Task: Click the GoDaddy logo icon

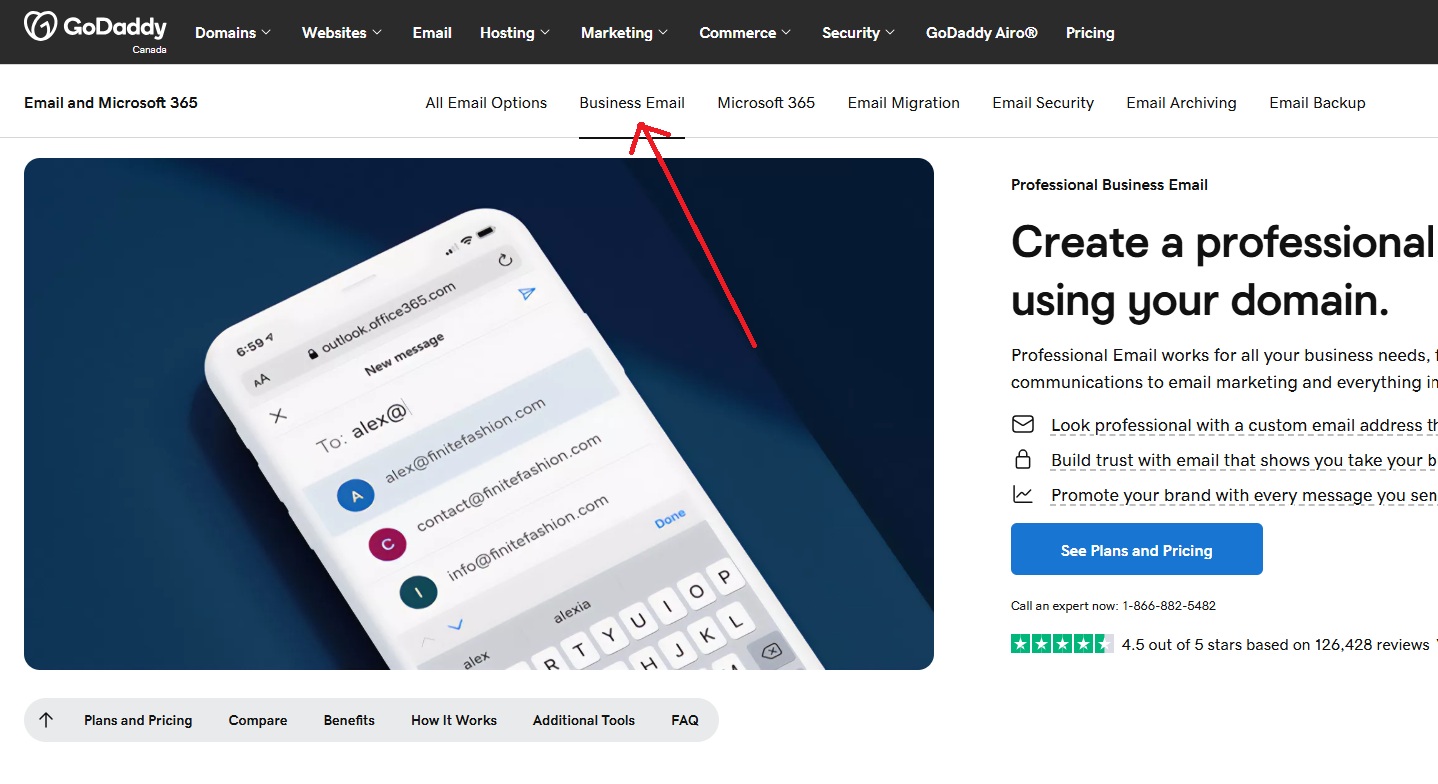Action: pyautogui.click(x=41, y=26)
